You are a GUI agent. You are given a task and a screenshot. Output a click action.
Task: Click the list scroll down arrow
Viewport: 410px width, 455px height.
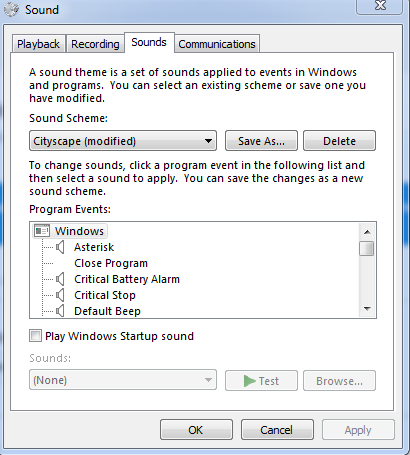[367, 309]
